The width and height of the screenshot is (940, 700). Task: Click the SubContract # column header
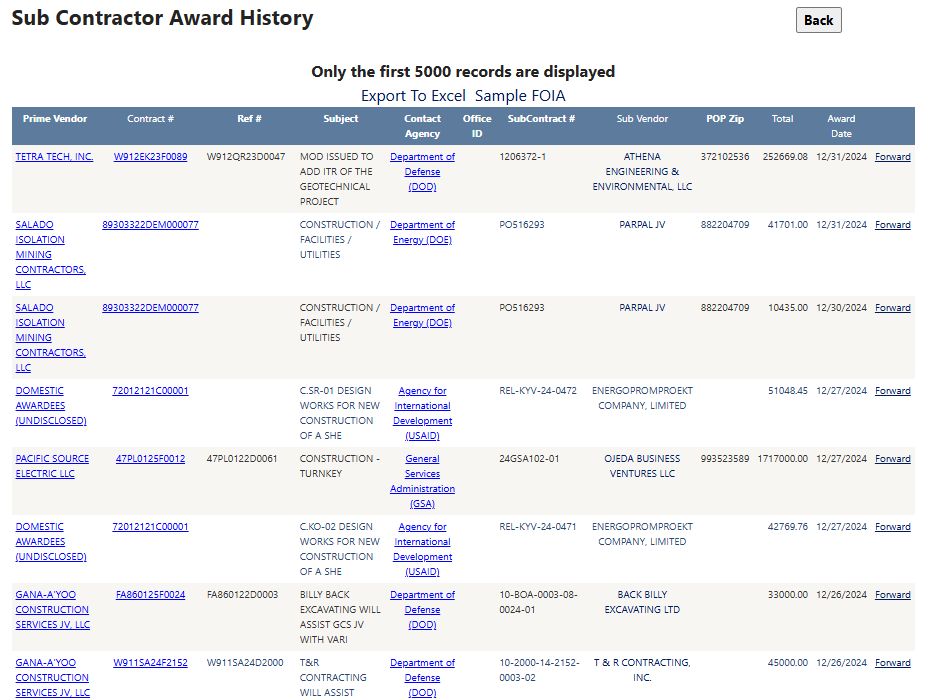(541, 119)
